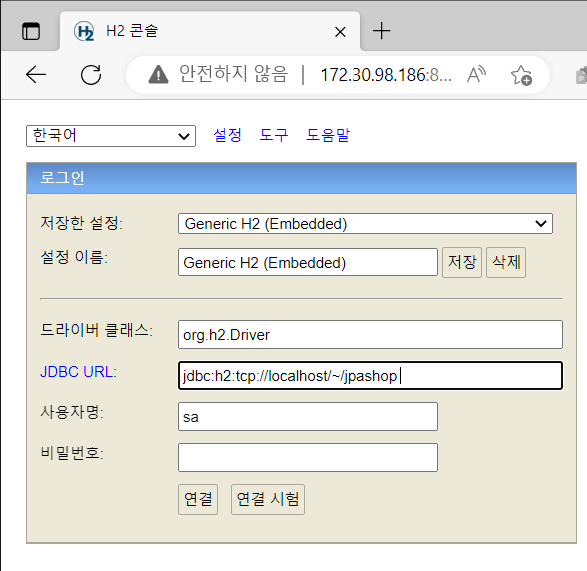
Task: Open the 설정 preferences link
Action: [x=227, y=135]
